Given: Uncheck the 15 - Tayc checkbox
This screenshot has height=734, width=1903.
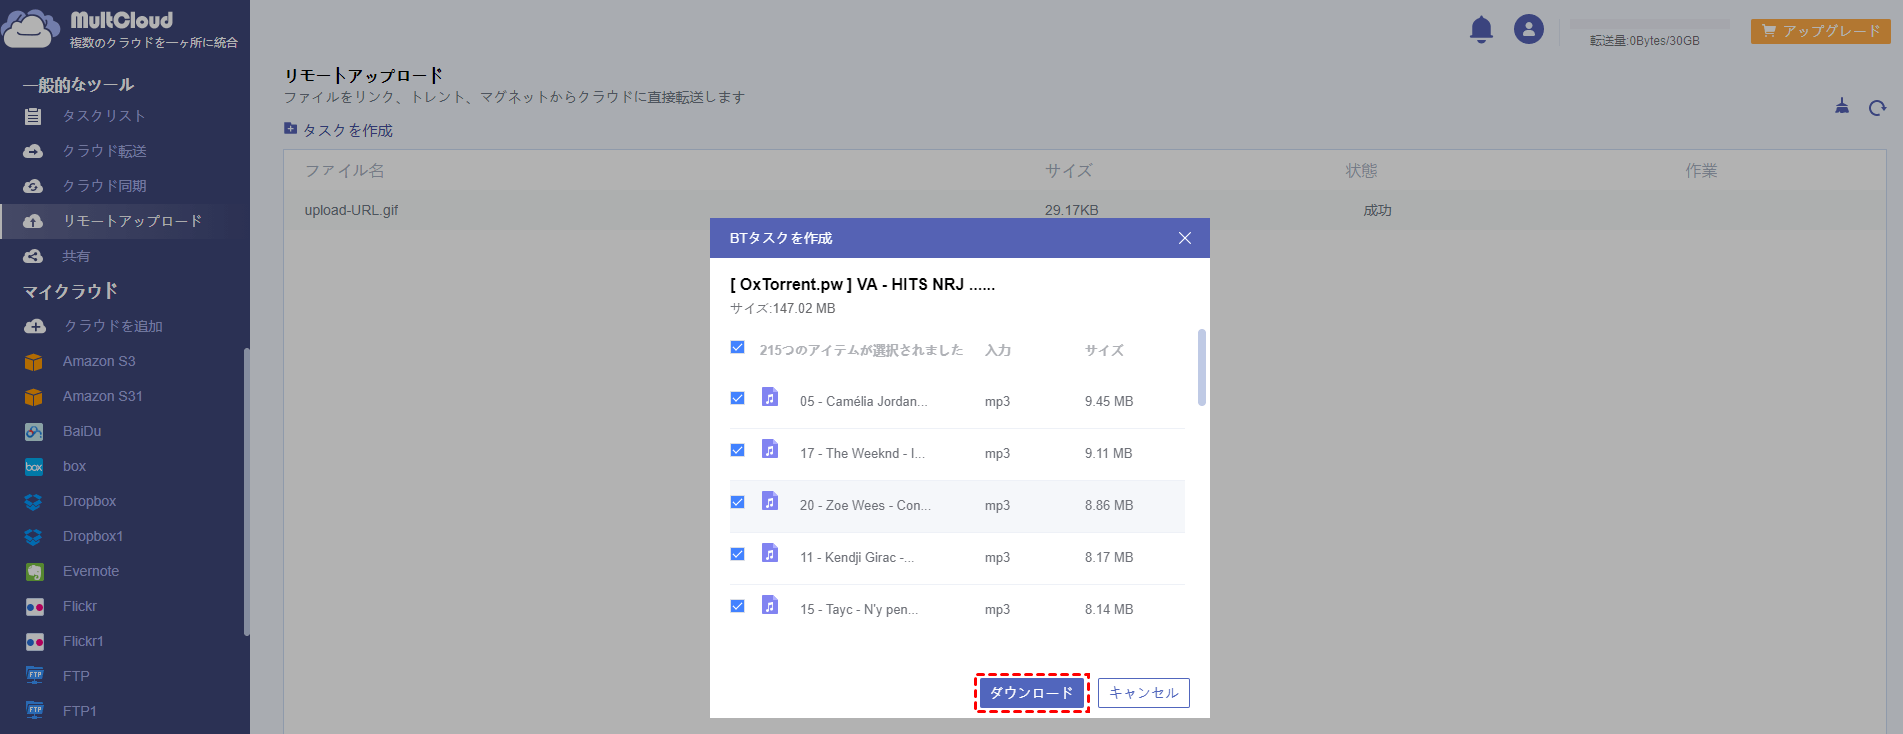Looking at the screenshot, I should point(737,606).
